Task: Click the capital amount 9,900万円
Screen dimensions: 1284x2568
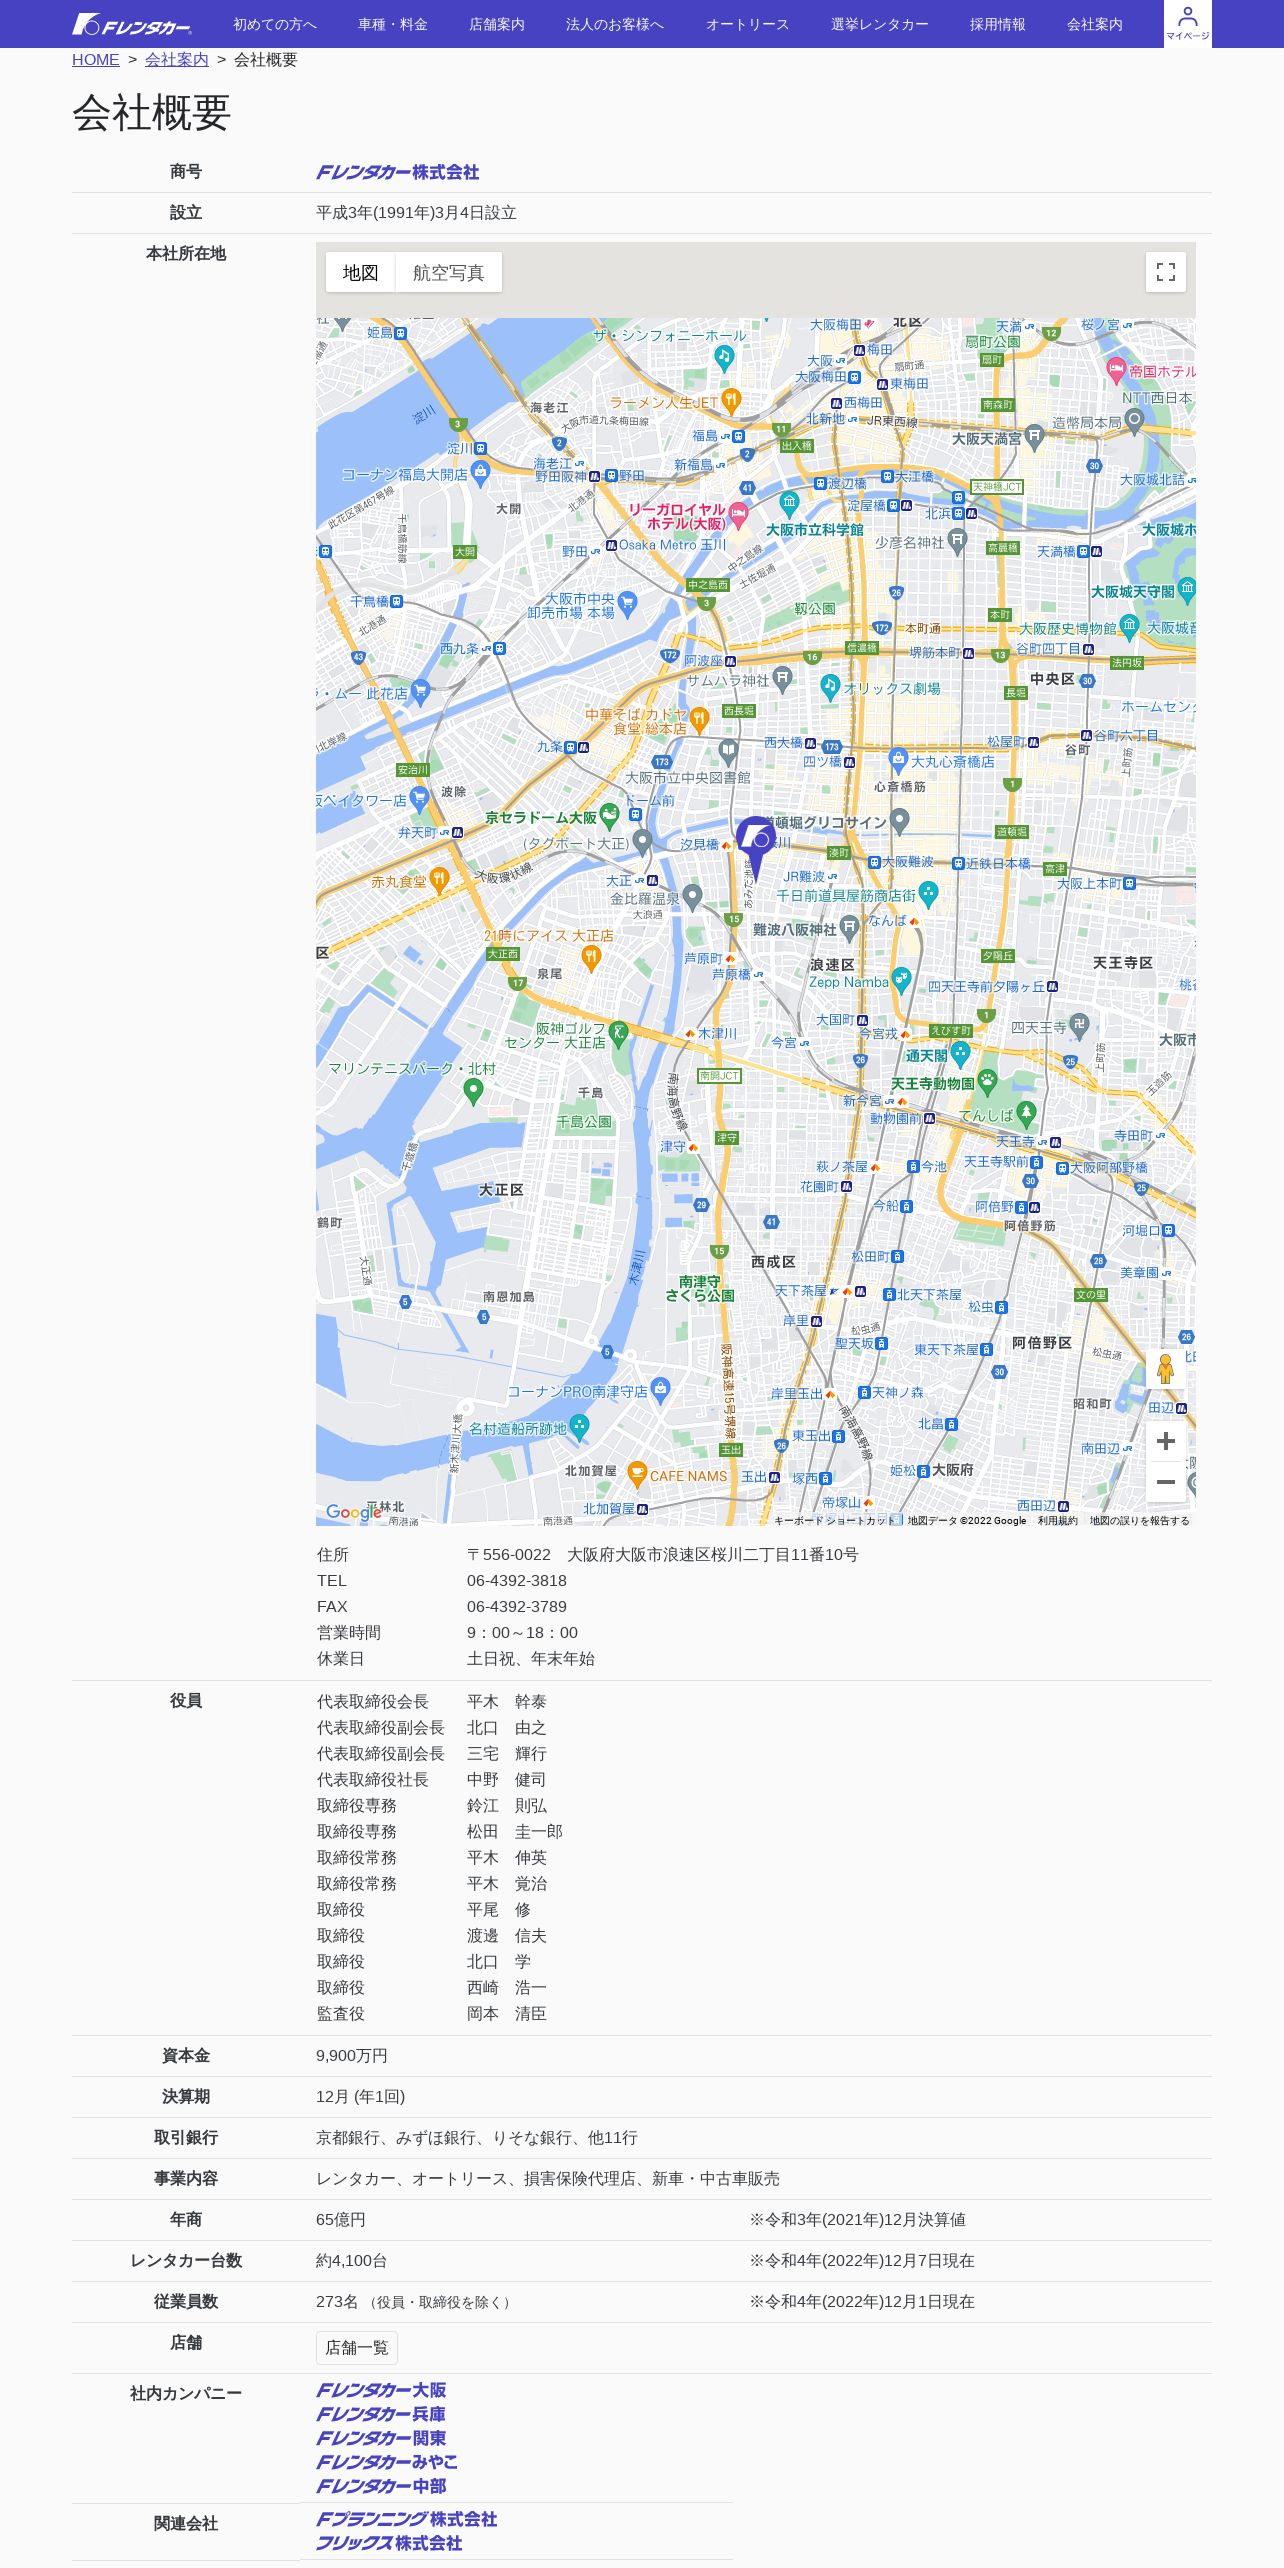Action: 352,2057
